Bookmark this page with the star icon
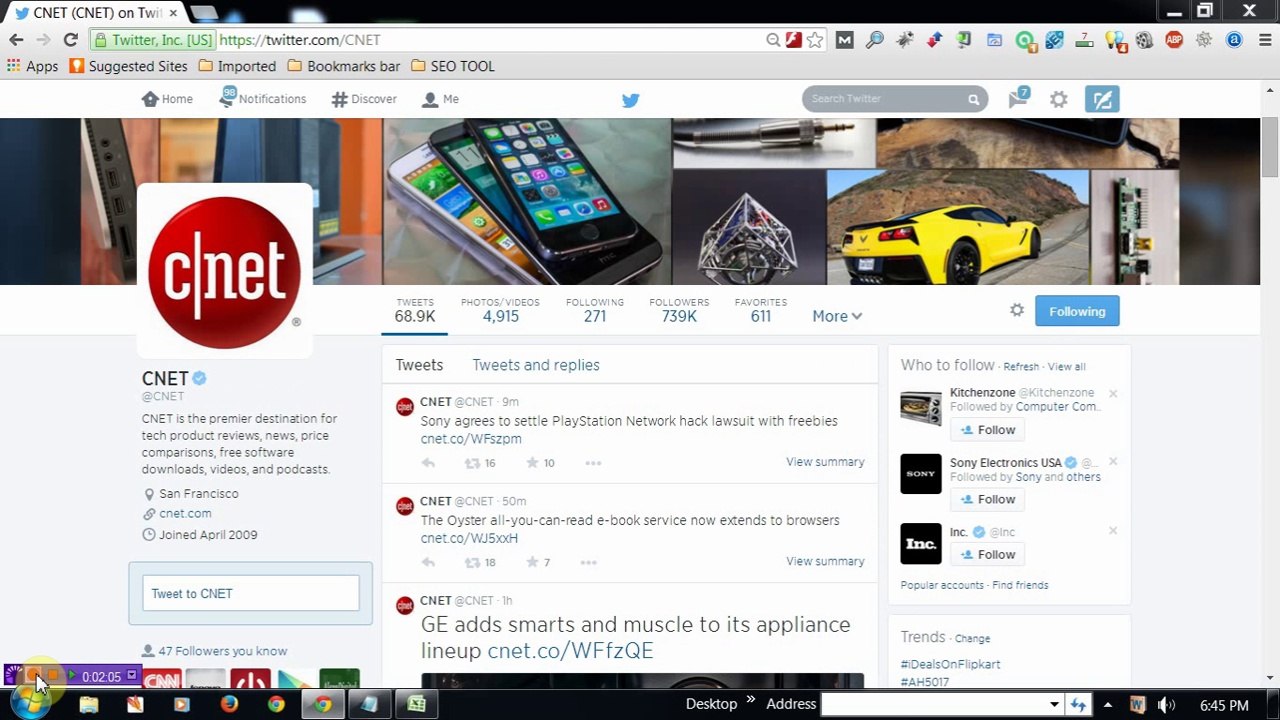 815,40
